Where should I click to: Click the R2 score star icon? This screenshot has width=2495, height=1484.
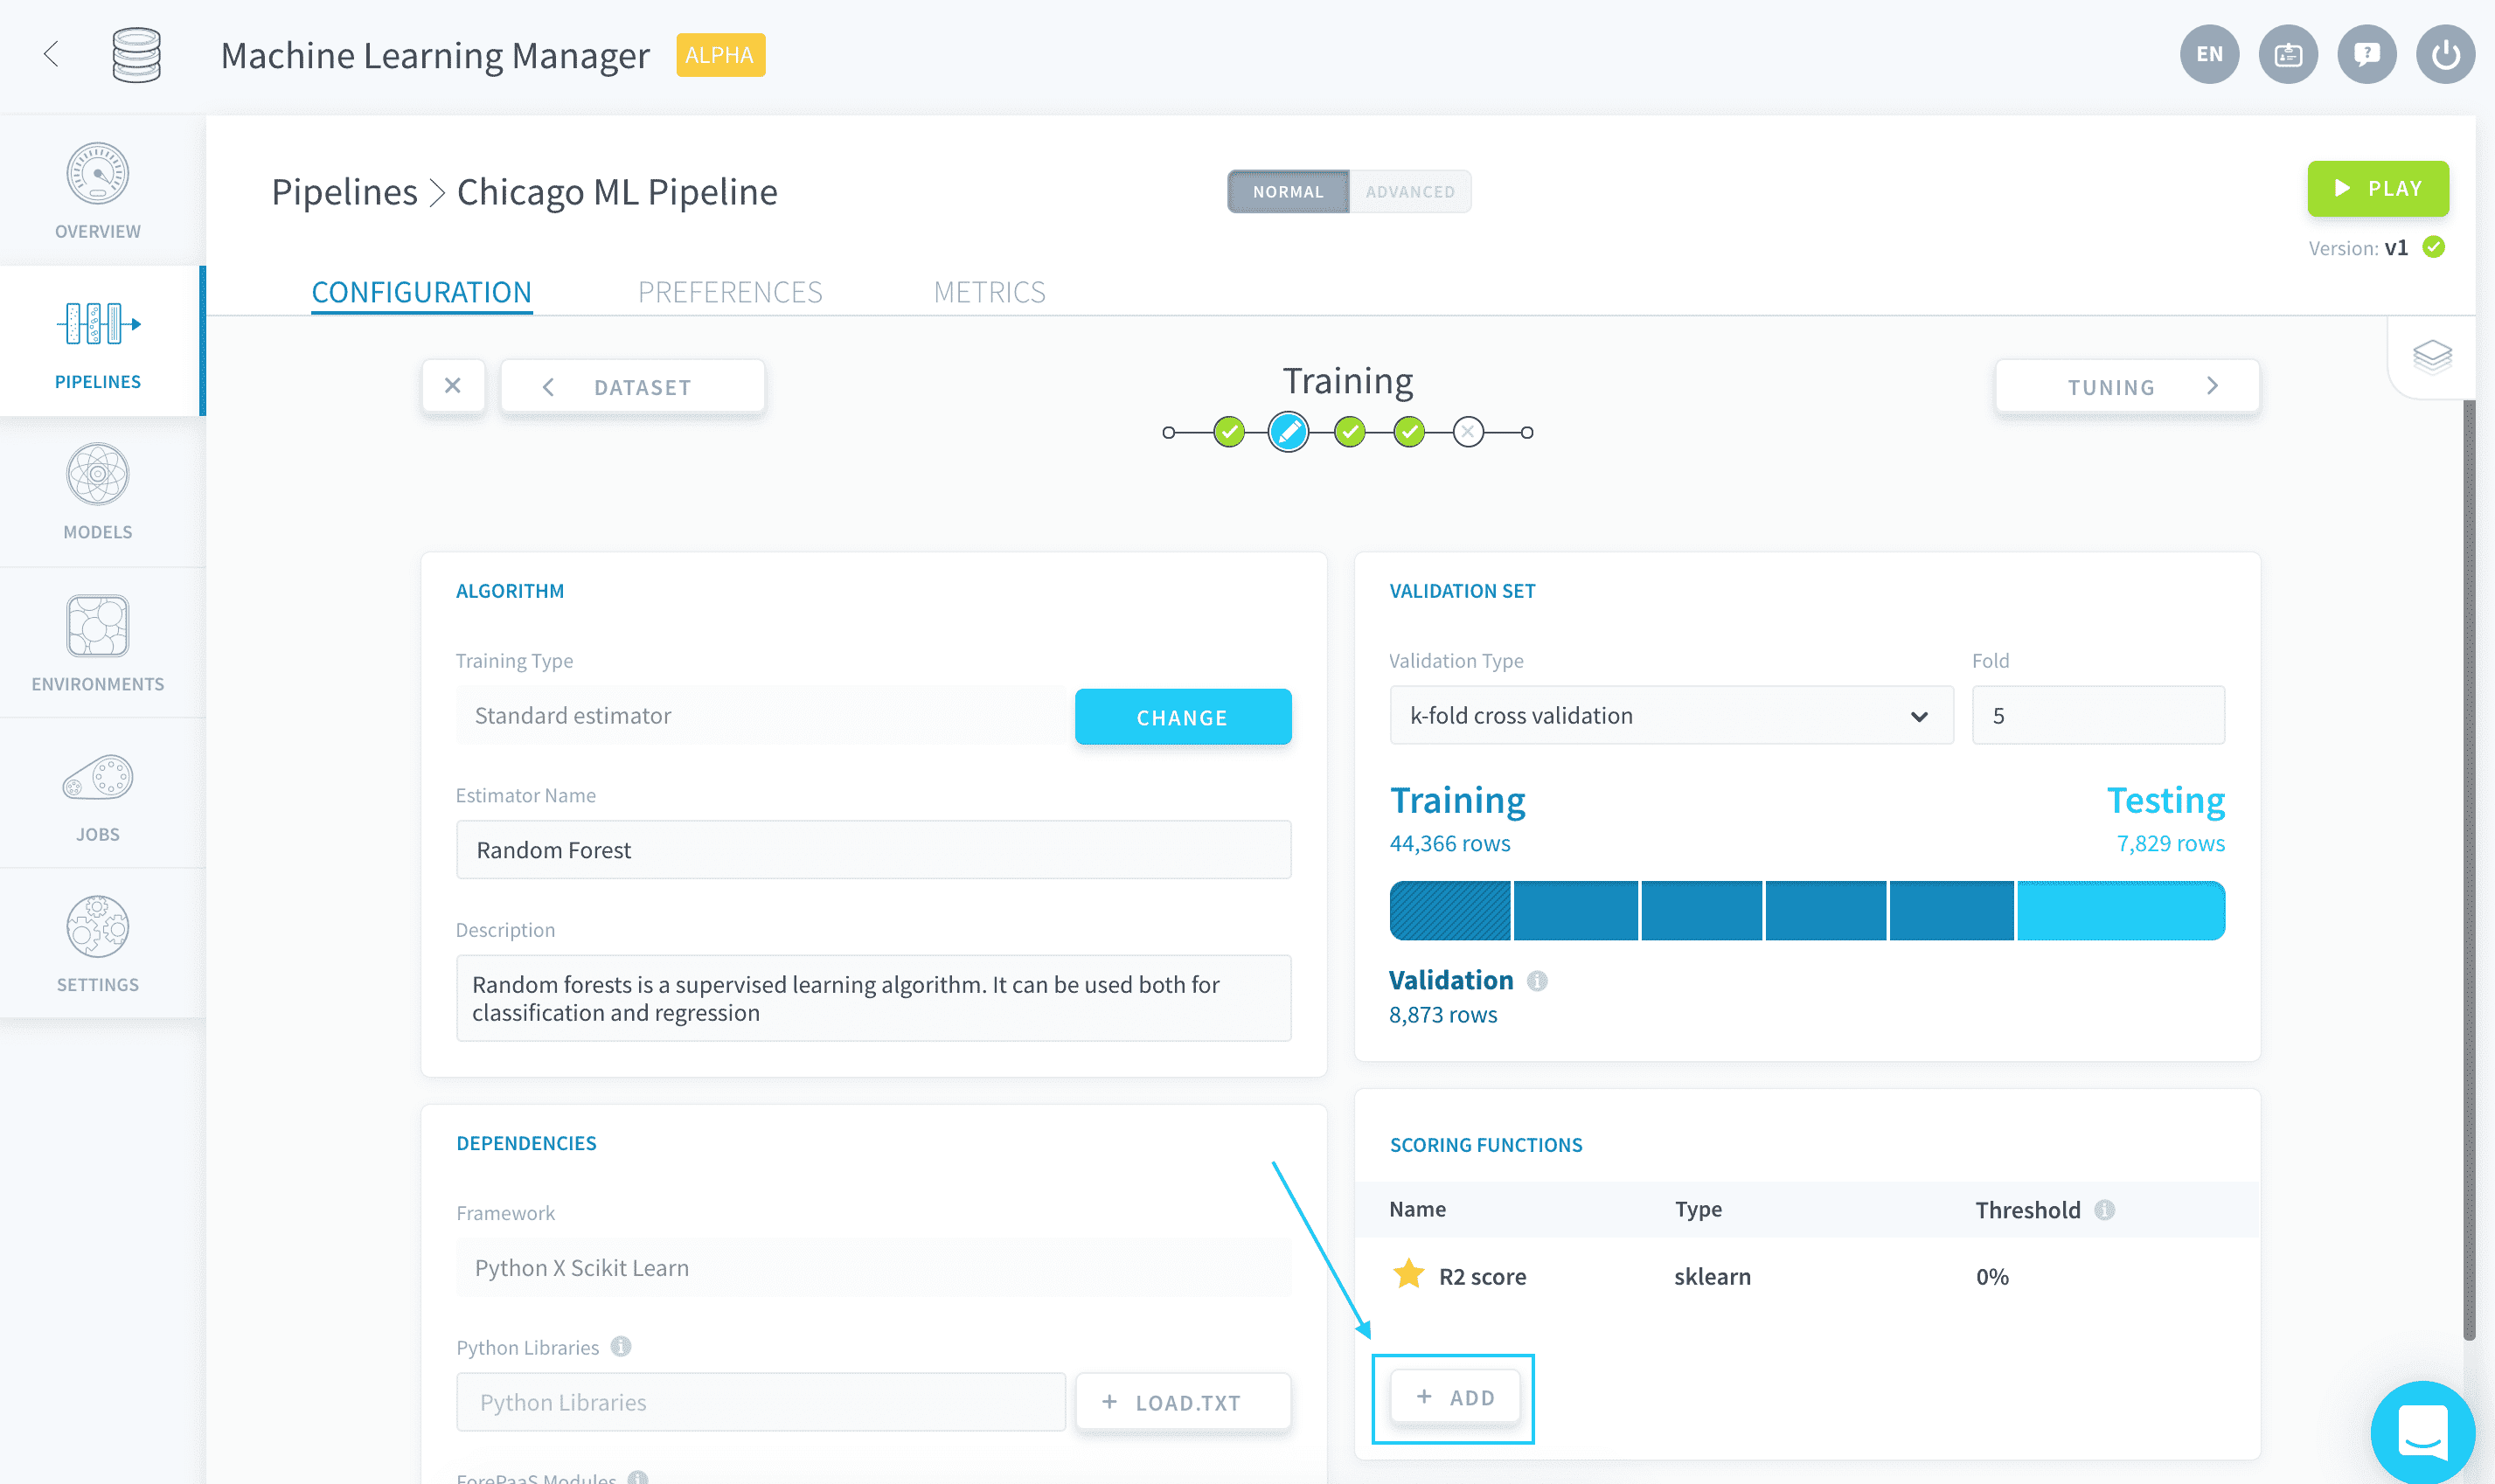tap(1409, 1274)
